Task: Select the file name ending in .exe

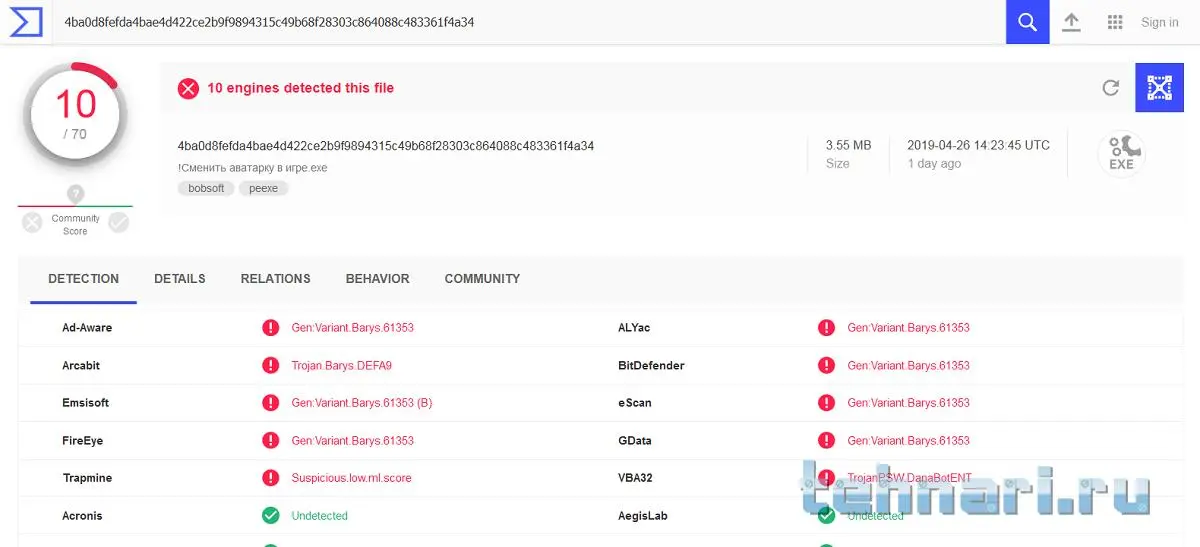Action: click(253, 168)
